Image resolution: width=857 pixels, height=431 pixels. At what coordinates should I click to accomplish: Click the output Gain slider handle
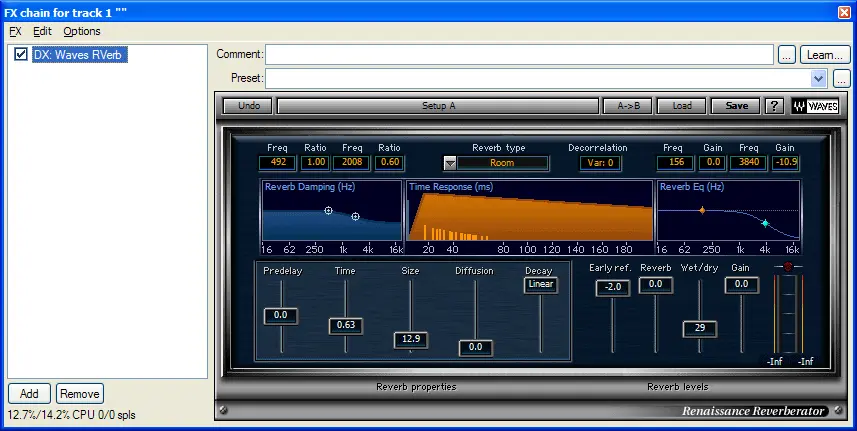click(742, 285)
